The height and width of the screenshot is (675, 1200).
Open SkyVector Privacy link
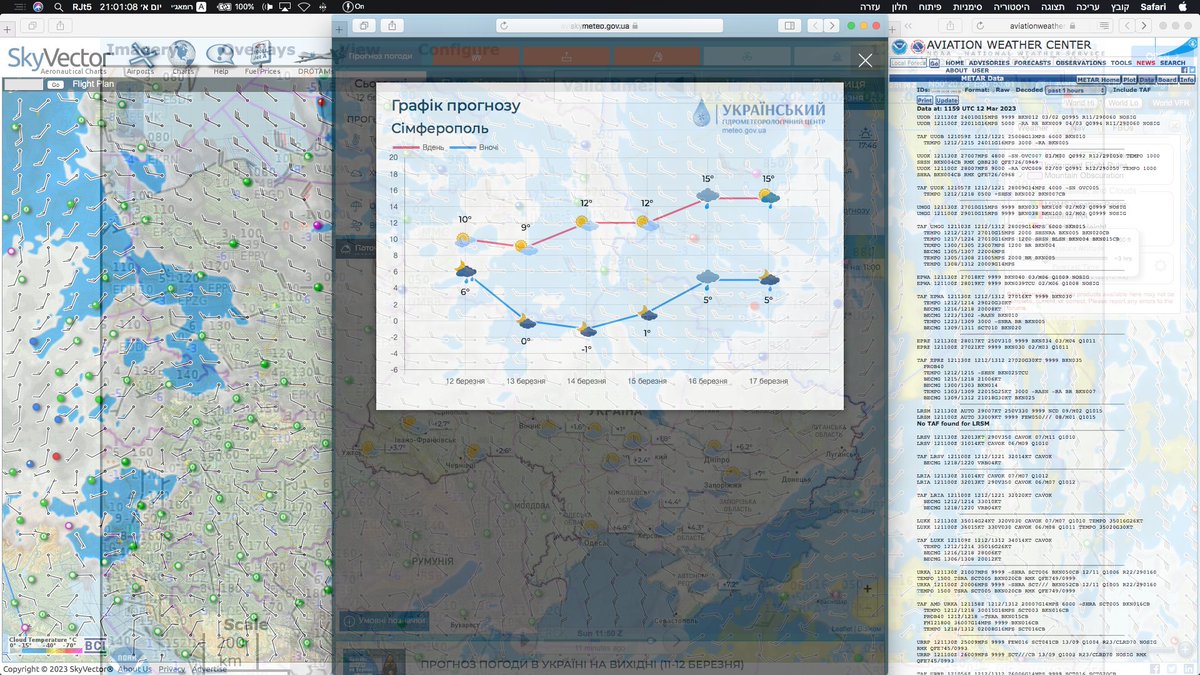tap(172, 669)
